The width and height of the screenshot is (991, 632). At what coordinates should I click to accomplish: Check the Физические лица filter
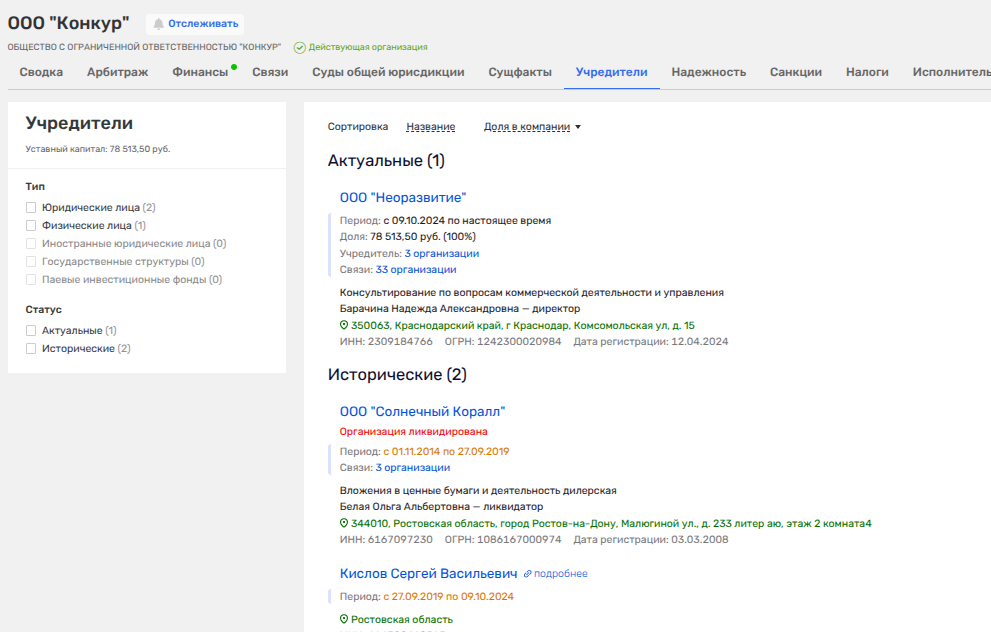[31, 226]
